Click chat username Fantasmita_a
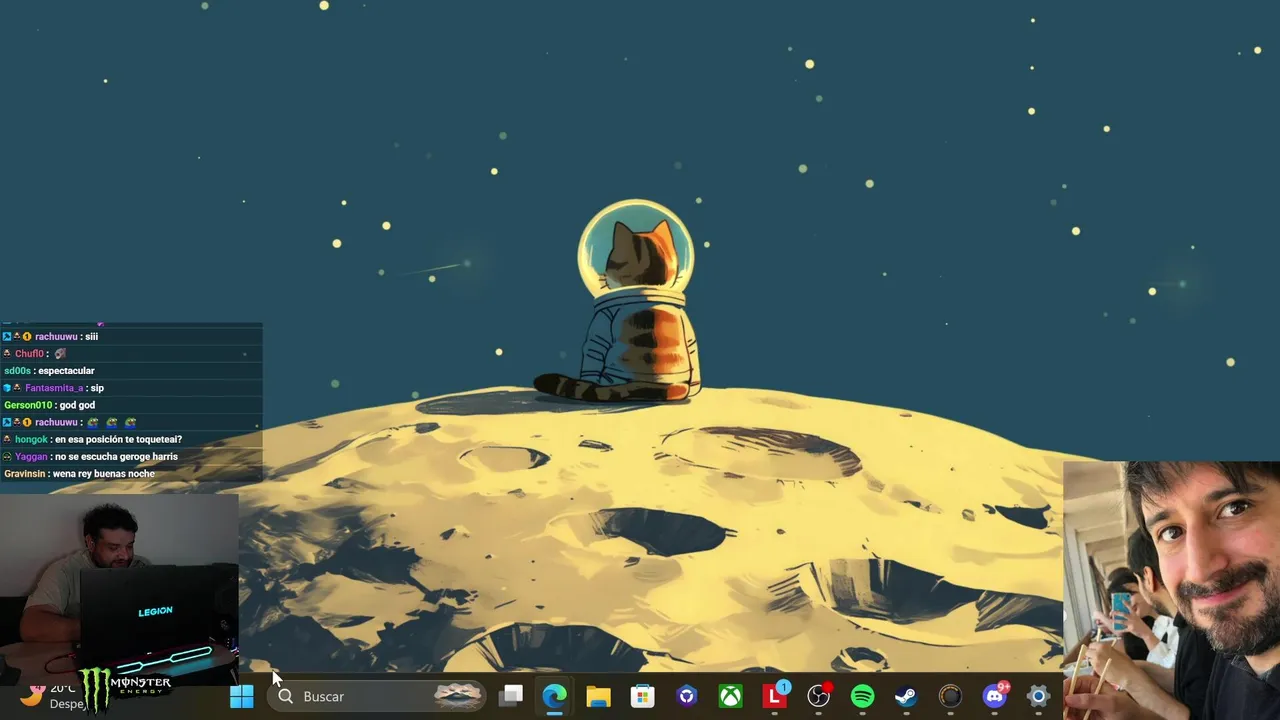 coord(54,388)
